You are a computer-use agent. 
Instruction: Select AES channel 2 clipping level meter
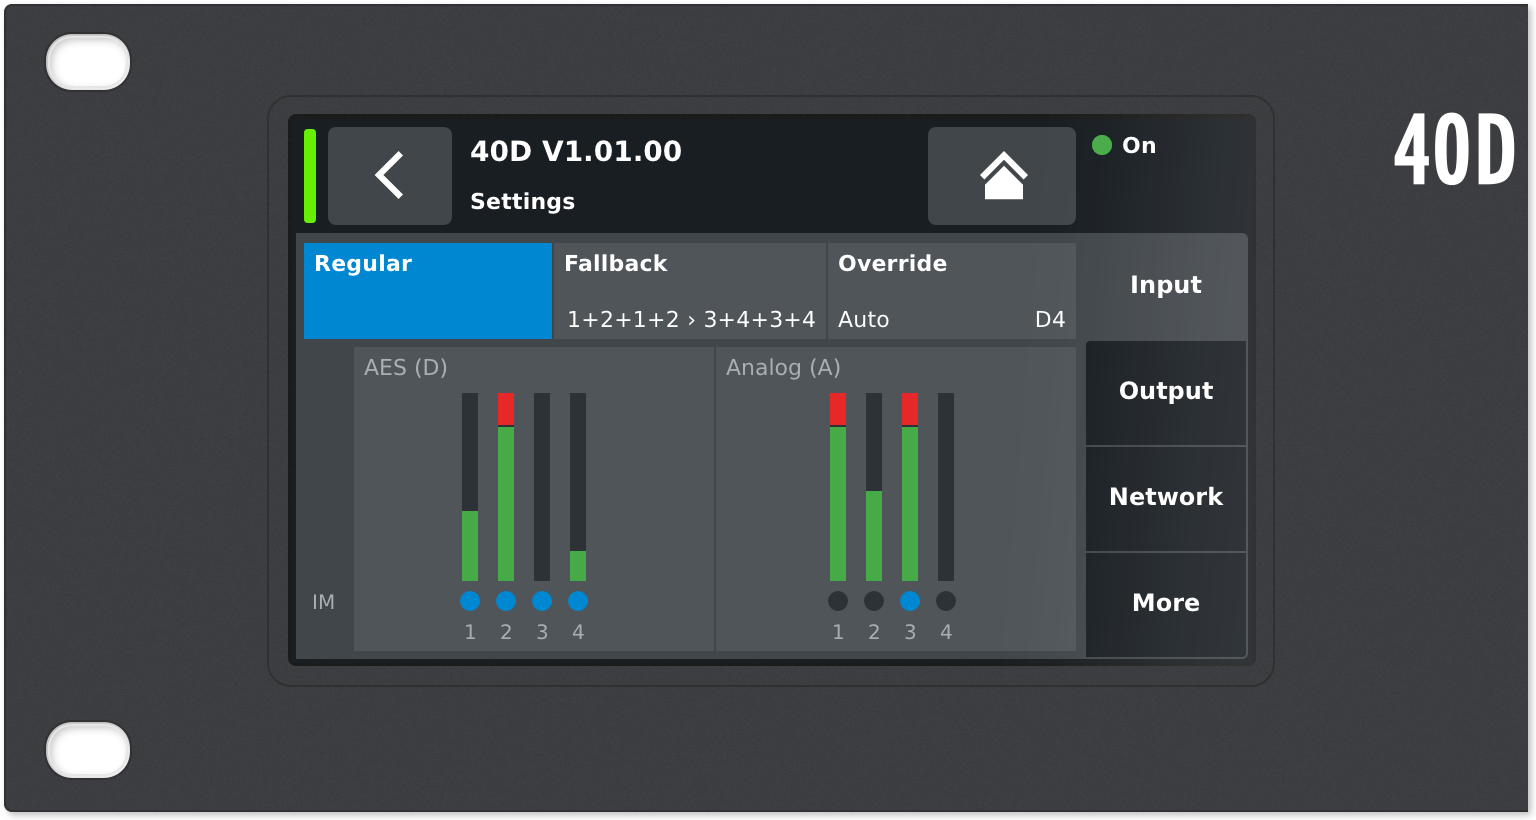(506, 487)
